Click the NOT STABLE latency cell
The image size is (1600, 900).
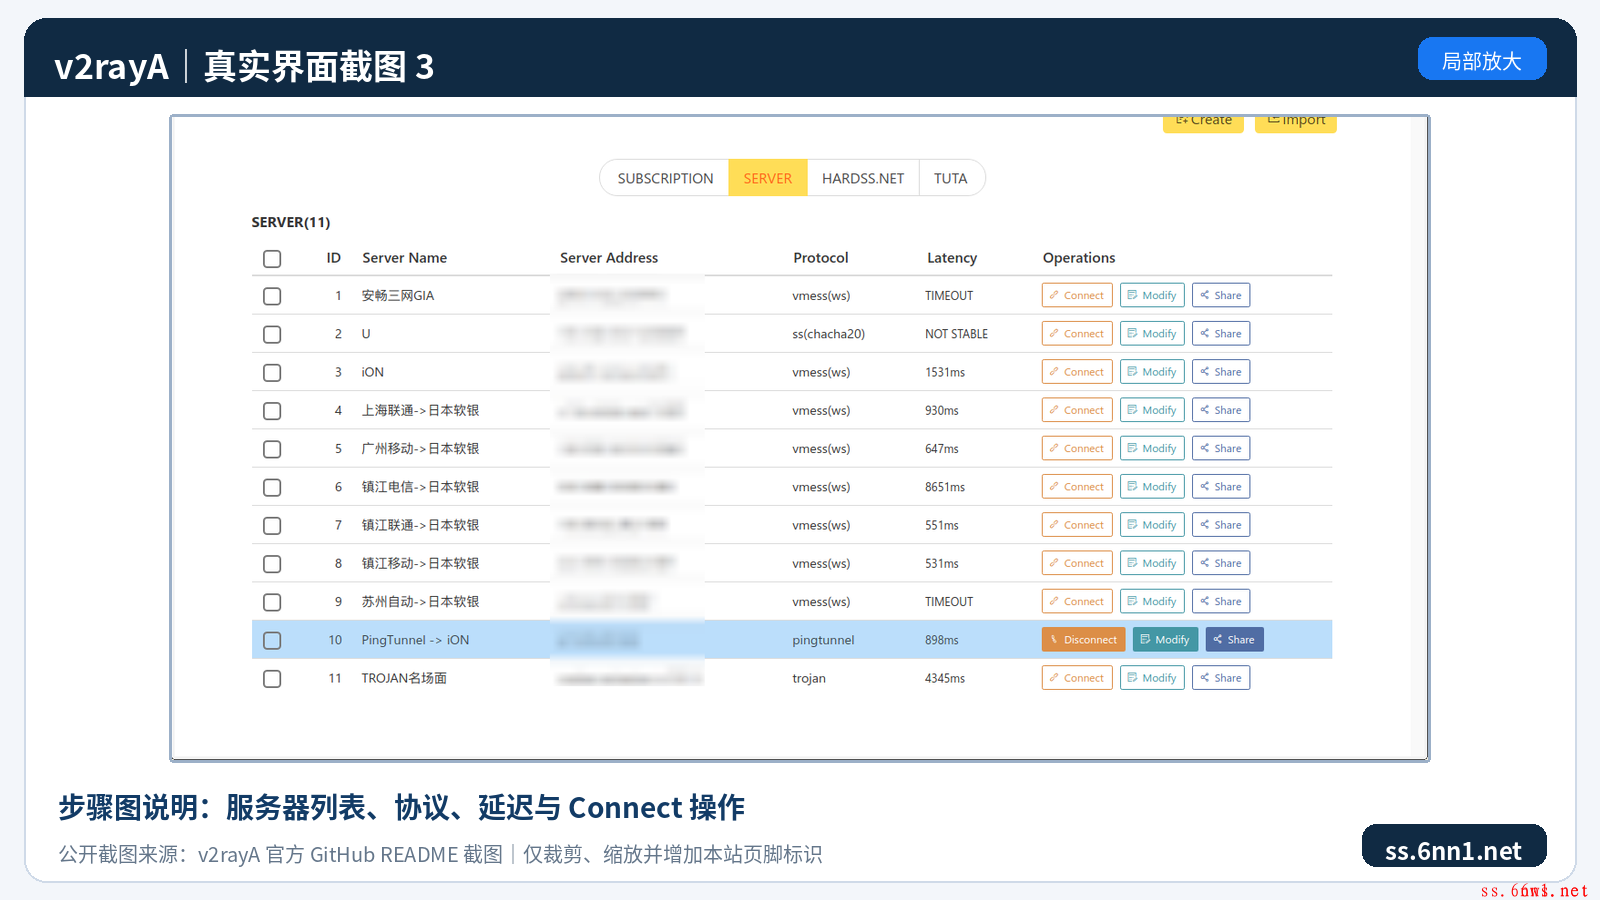point(956,334)
